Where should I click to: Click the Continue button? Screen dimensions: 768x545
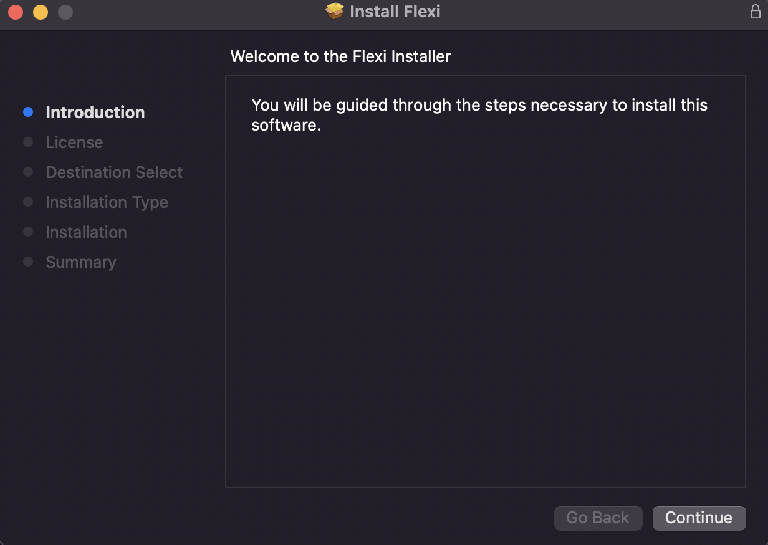coord(699,518)
